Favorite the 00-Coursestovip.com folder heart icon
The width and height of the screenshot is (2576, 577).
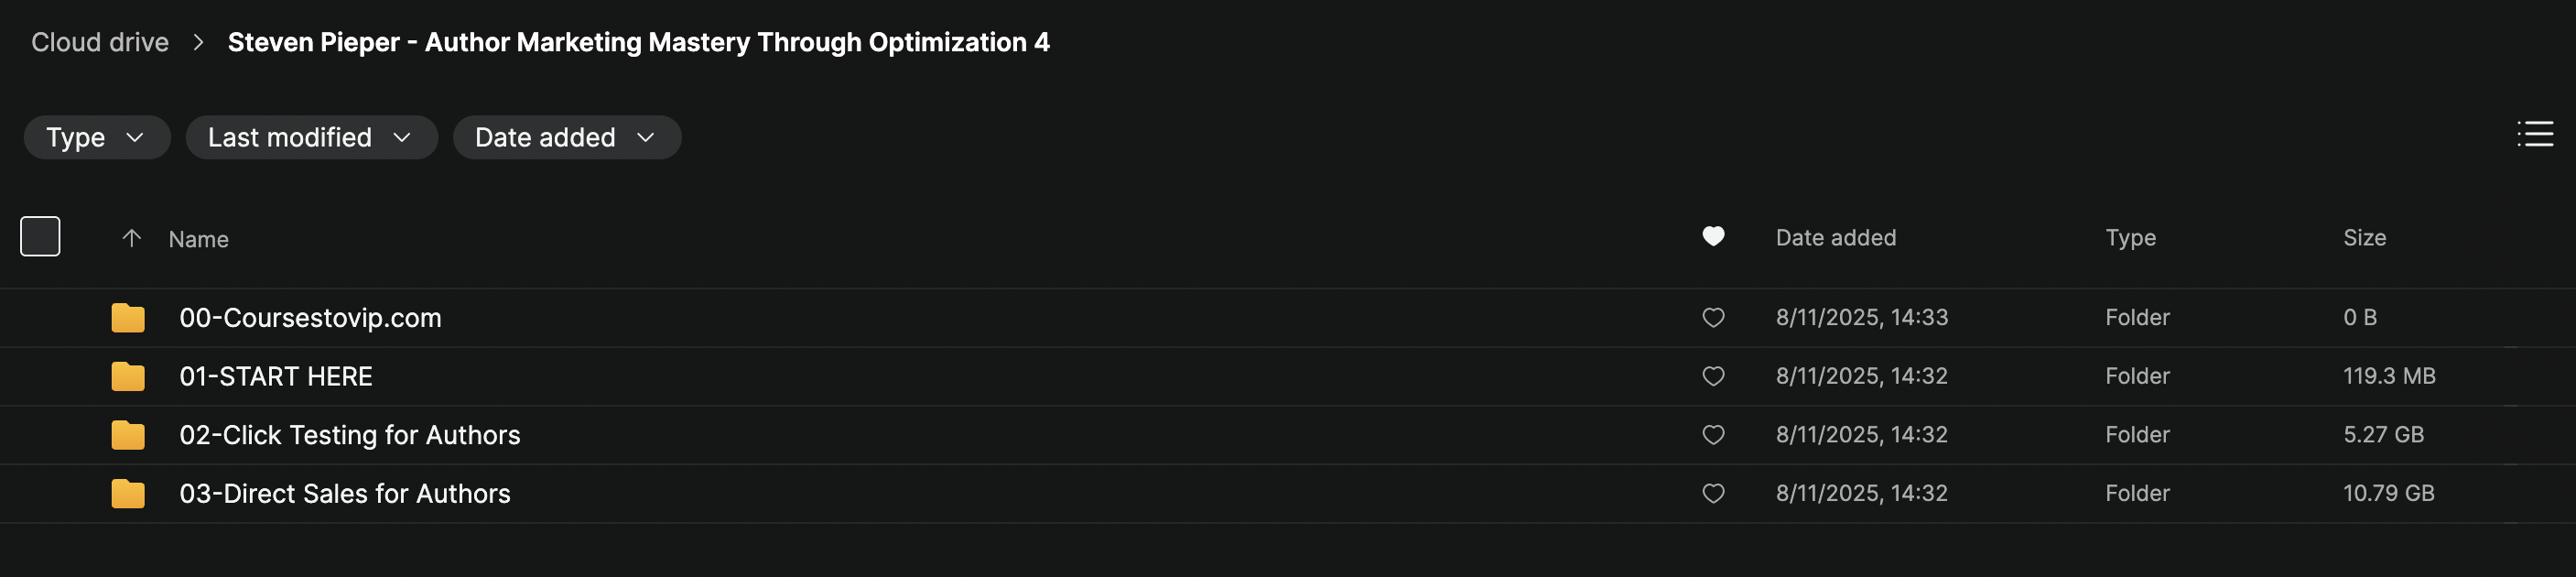[x=1713, y=318]
